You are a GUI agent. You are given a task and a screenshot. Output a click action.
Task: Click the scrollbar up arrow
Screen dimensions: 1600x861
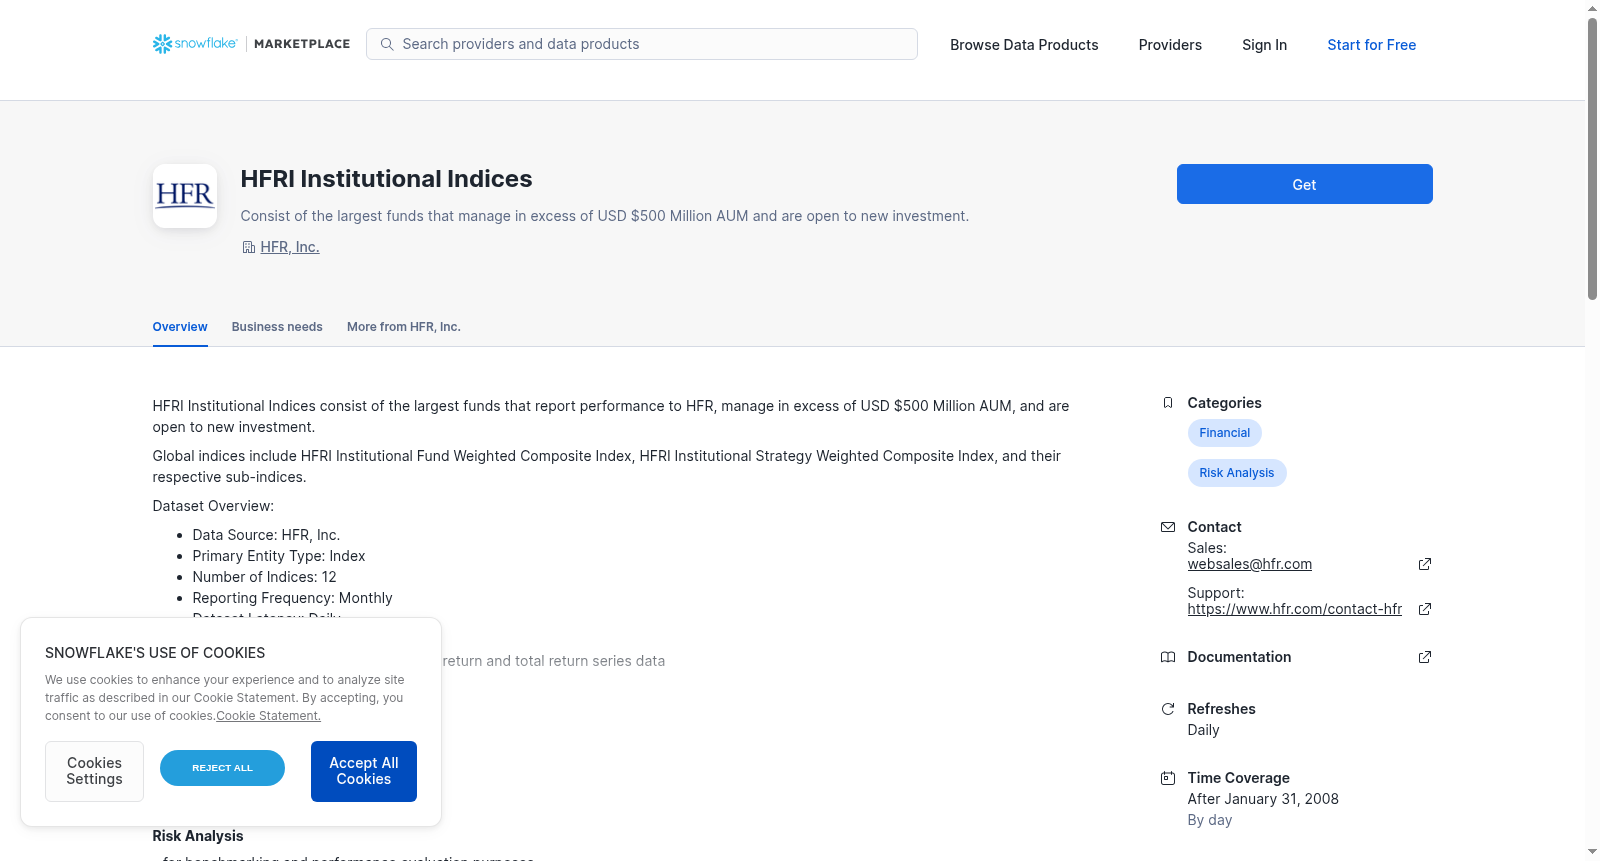click(x=1592, y=8)
